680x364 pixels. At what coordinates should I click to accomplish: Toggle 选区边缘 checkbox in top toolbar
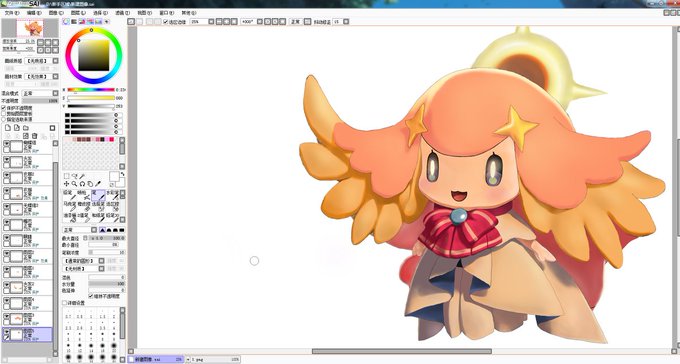[165, 22]
